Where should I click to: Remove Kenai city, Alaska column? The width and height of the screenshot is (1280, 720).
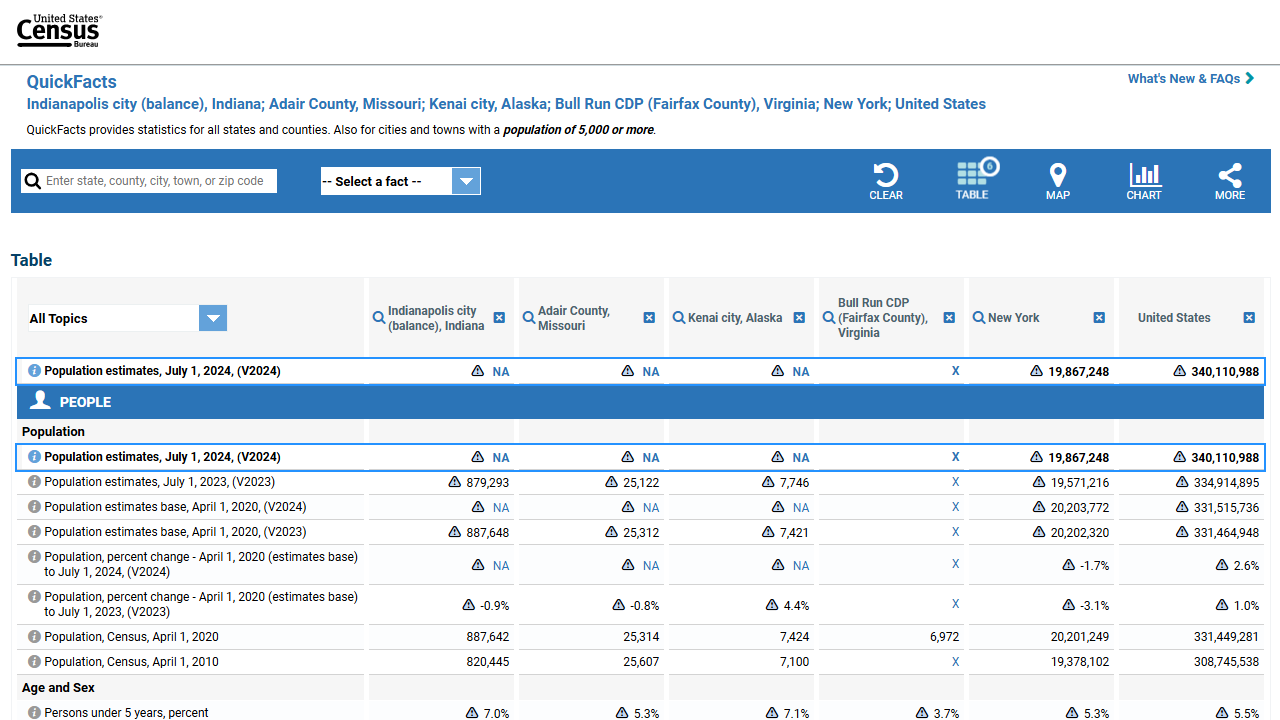pos(799,318)
